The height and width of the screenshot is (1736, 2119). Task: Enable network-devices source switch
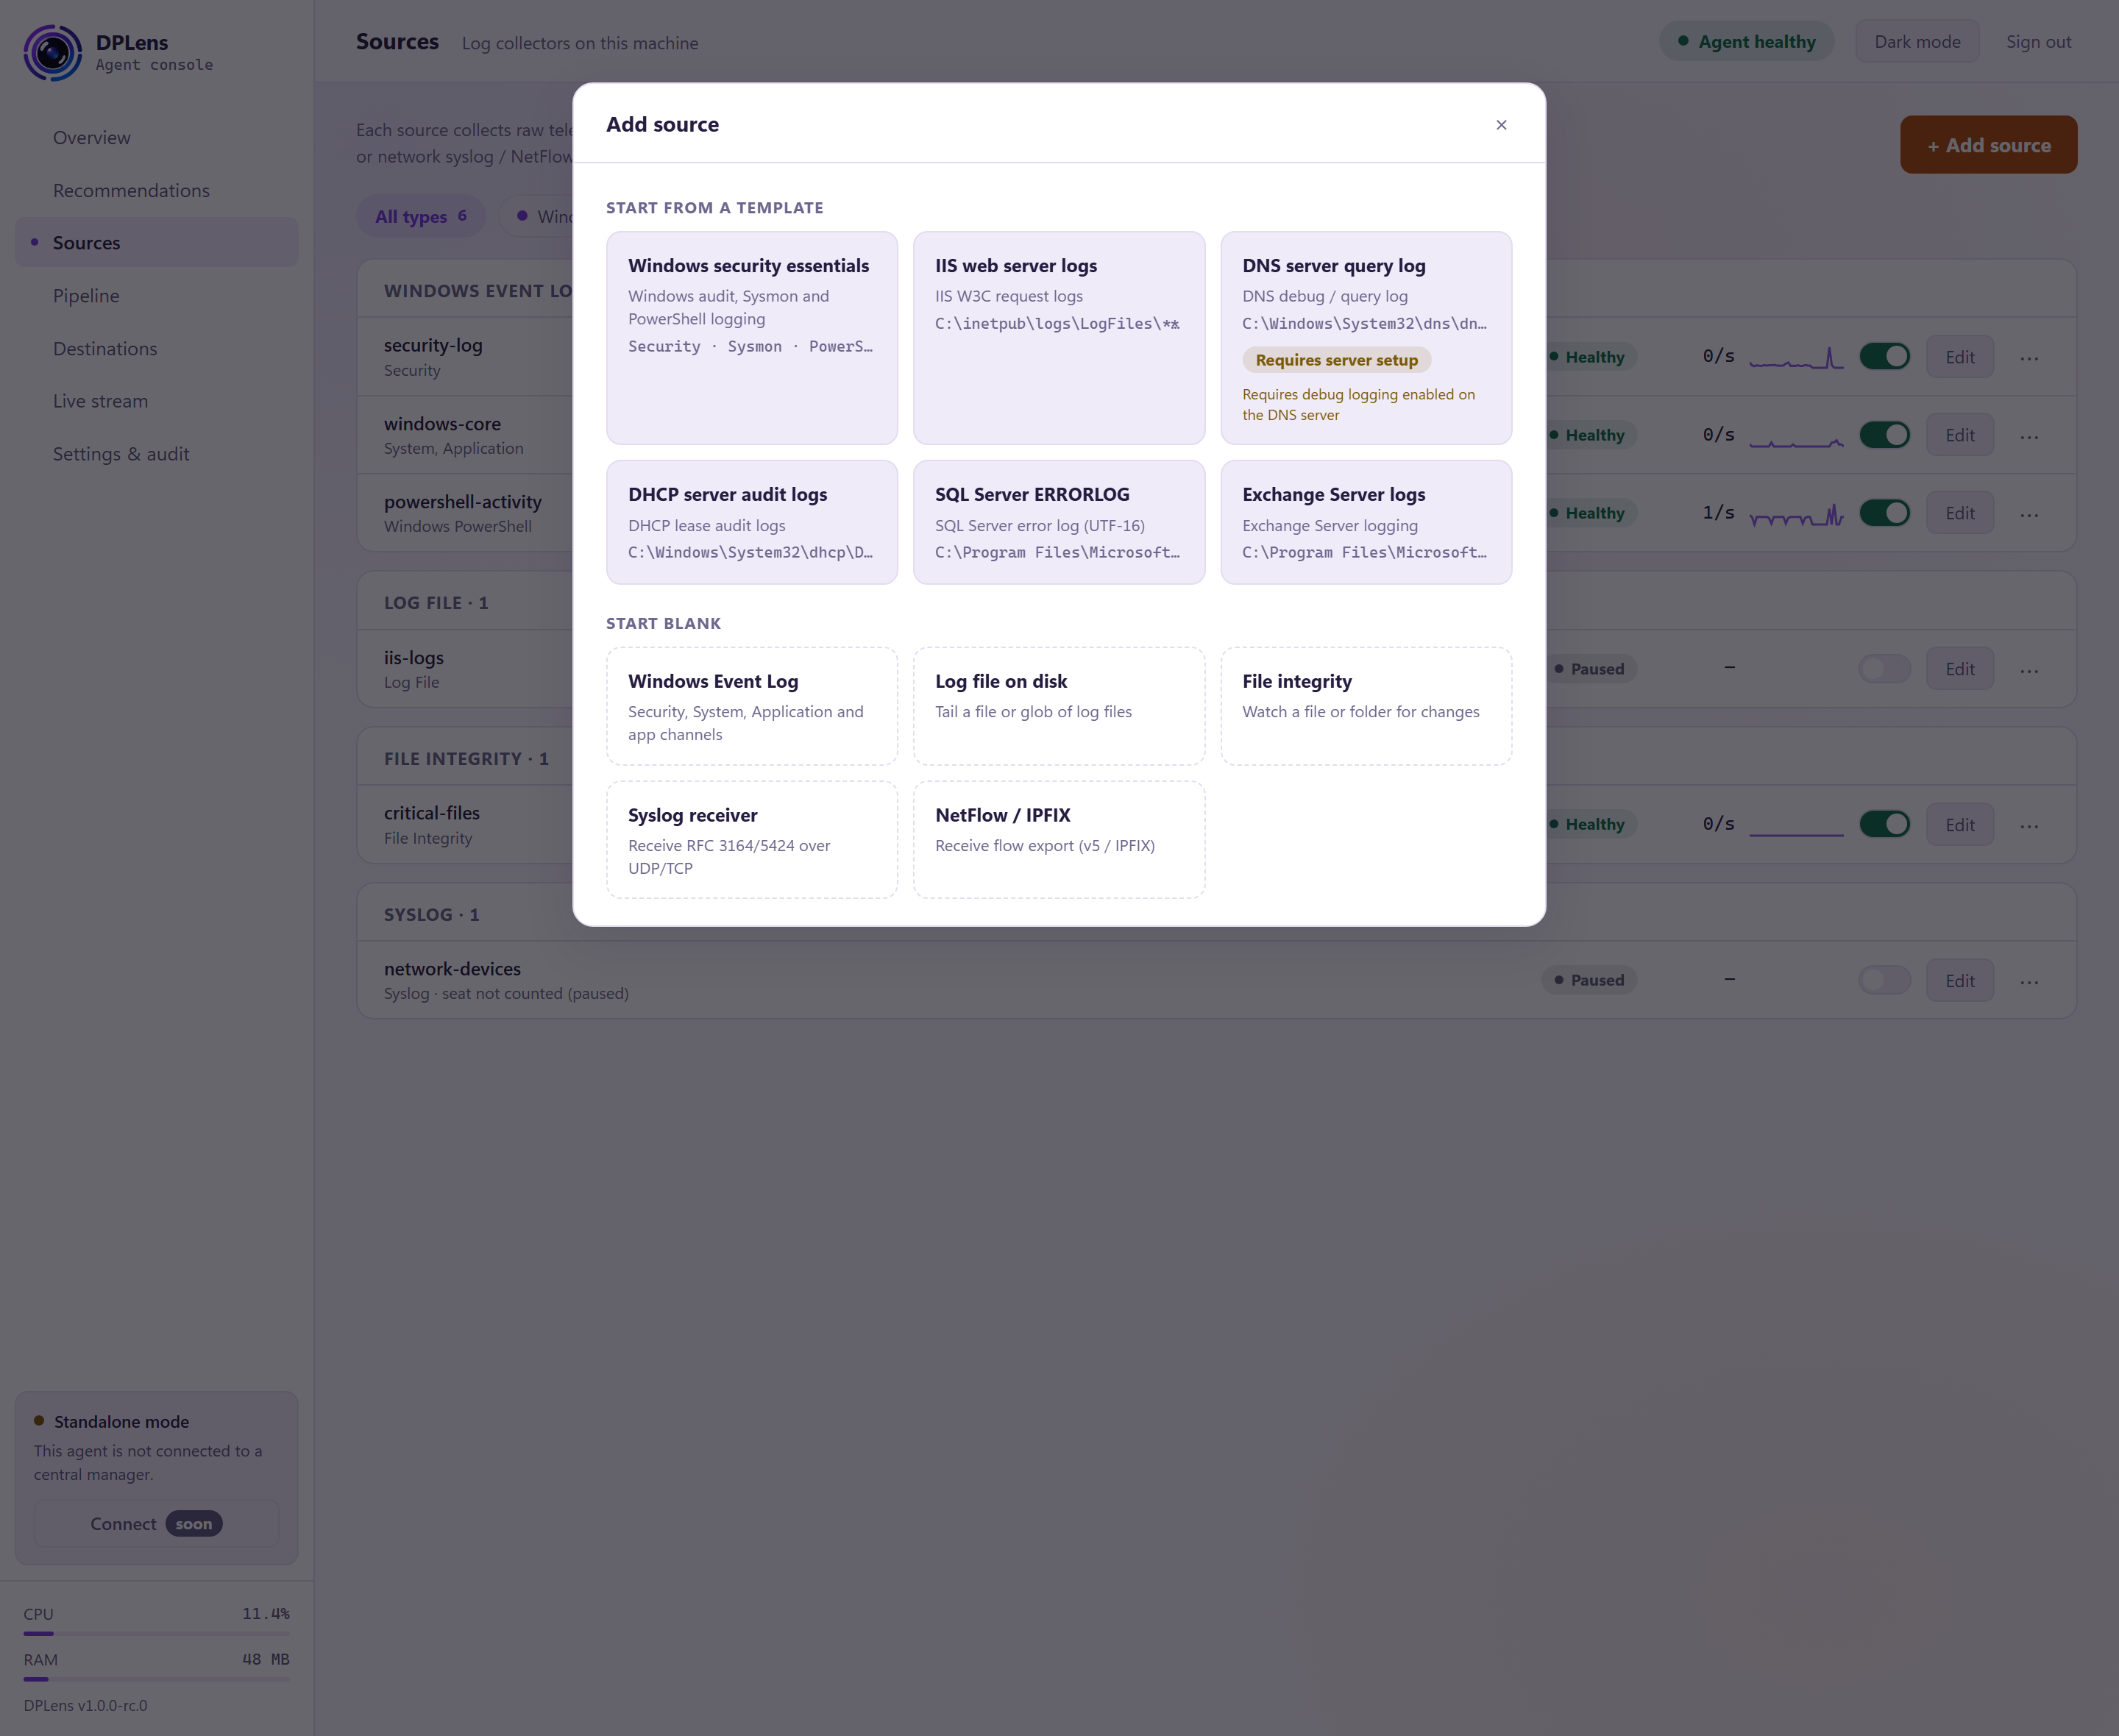click(1884, 980)
